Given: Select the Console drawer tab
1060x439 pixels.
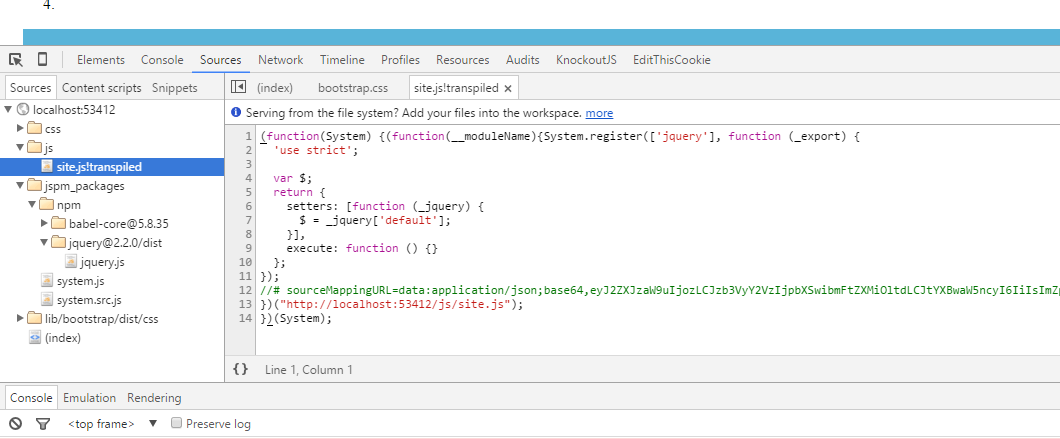Looking at the screenshot, I should (x=31, y=398).
